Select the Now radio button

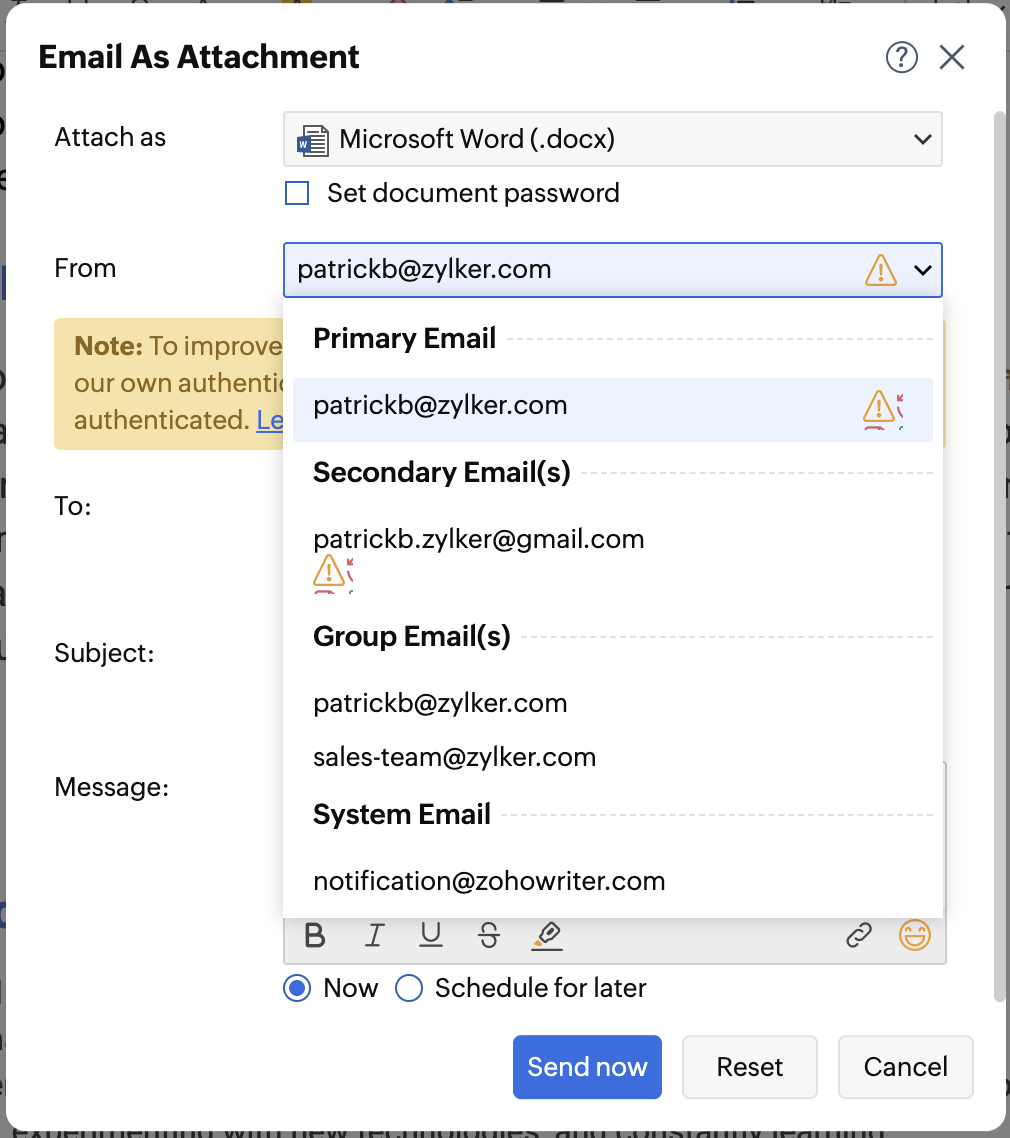click(x=297, y=989)
